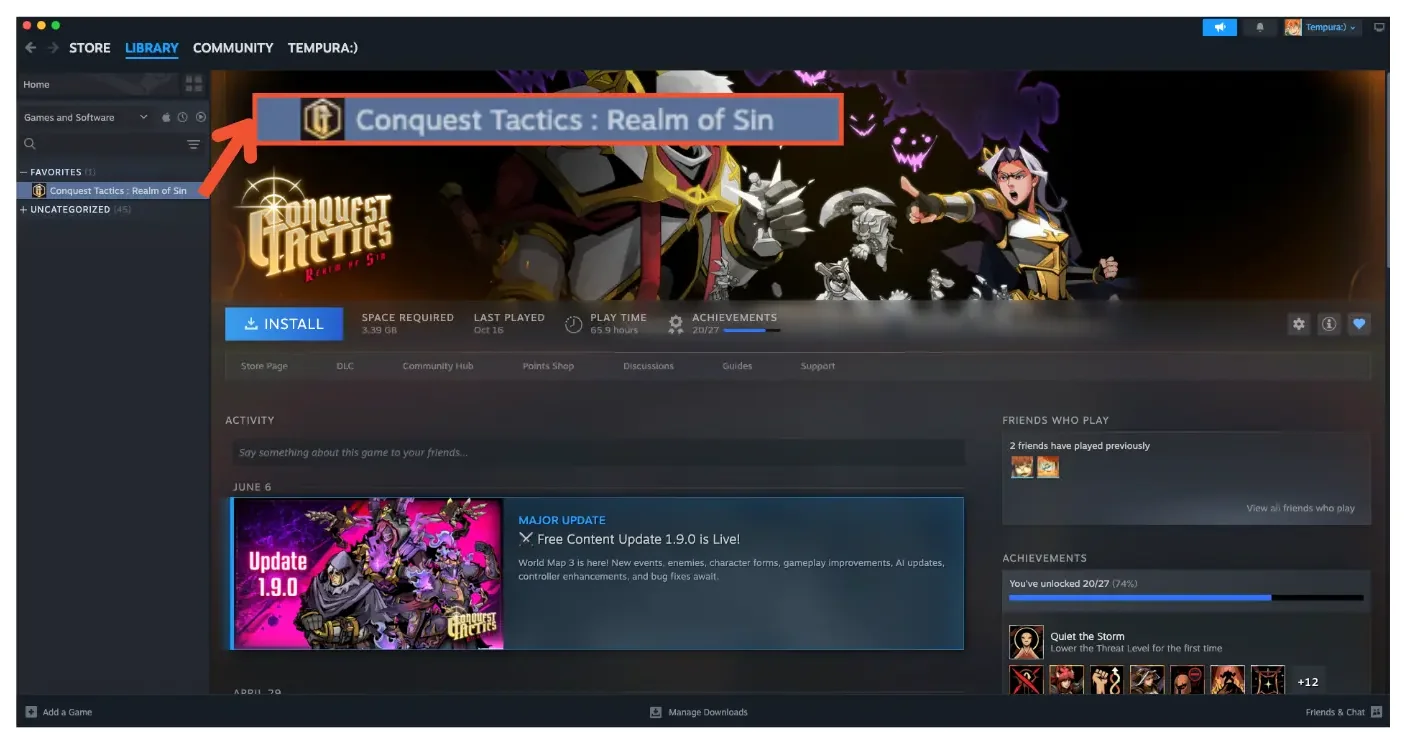Viewport: 1406px width, 744px height.
Task: Toggle favorite heart icon
Action: (x=1359, y=324)
